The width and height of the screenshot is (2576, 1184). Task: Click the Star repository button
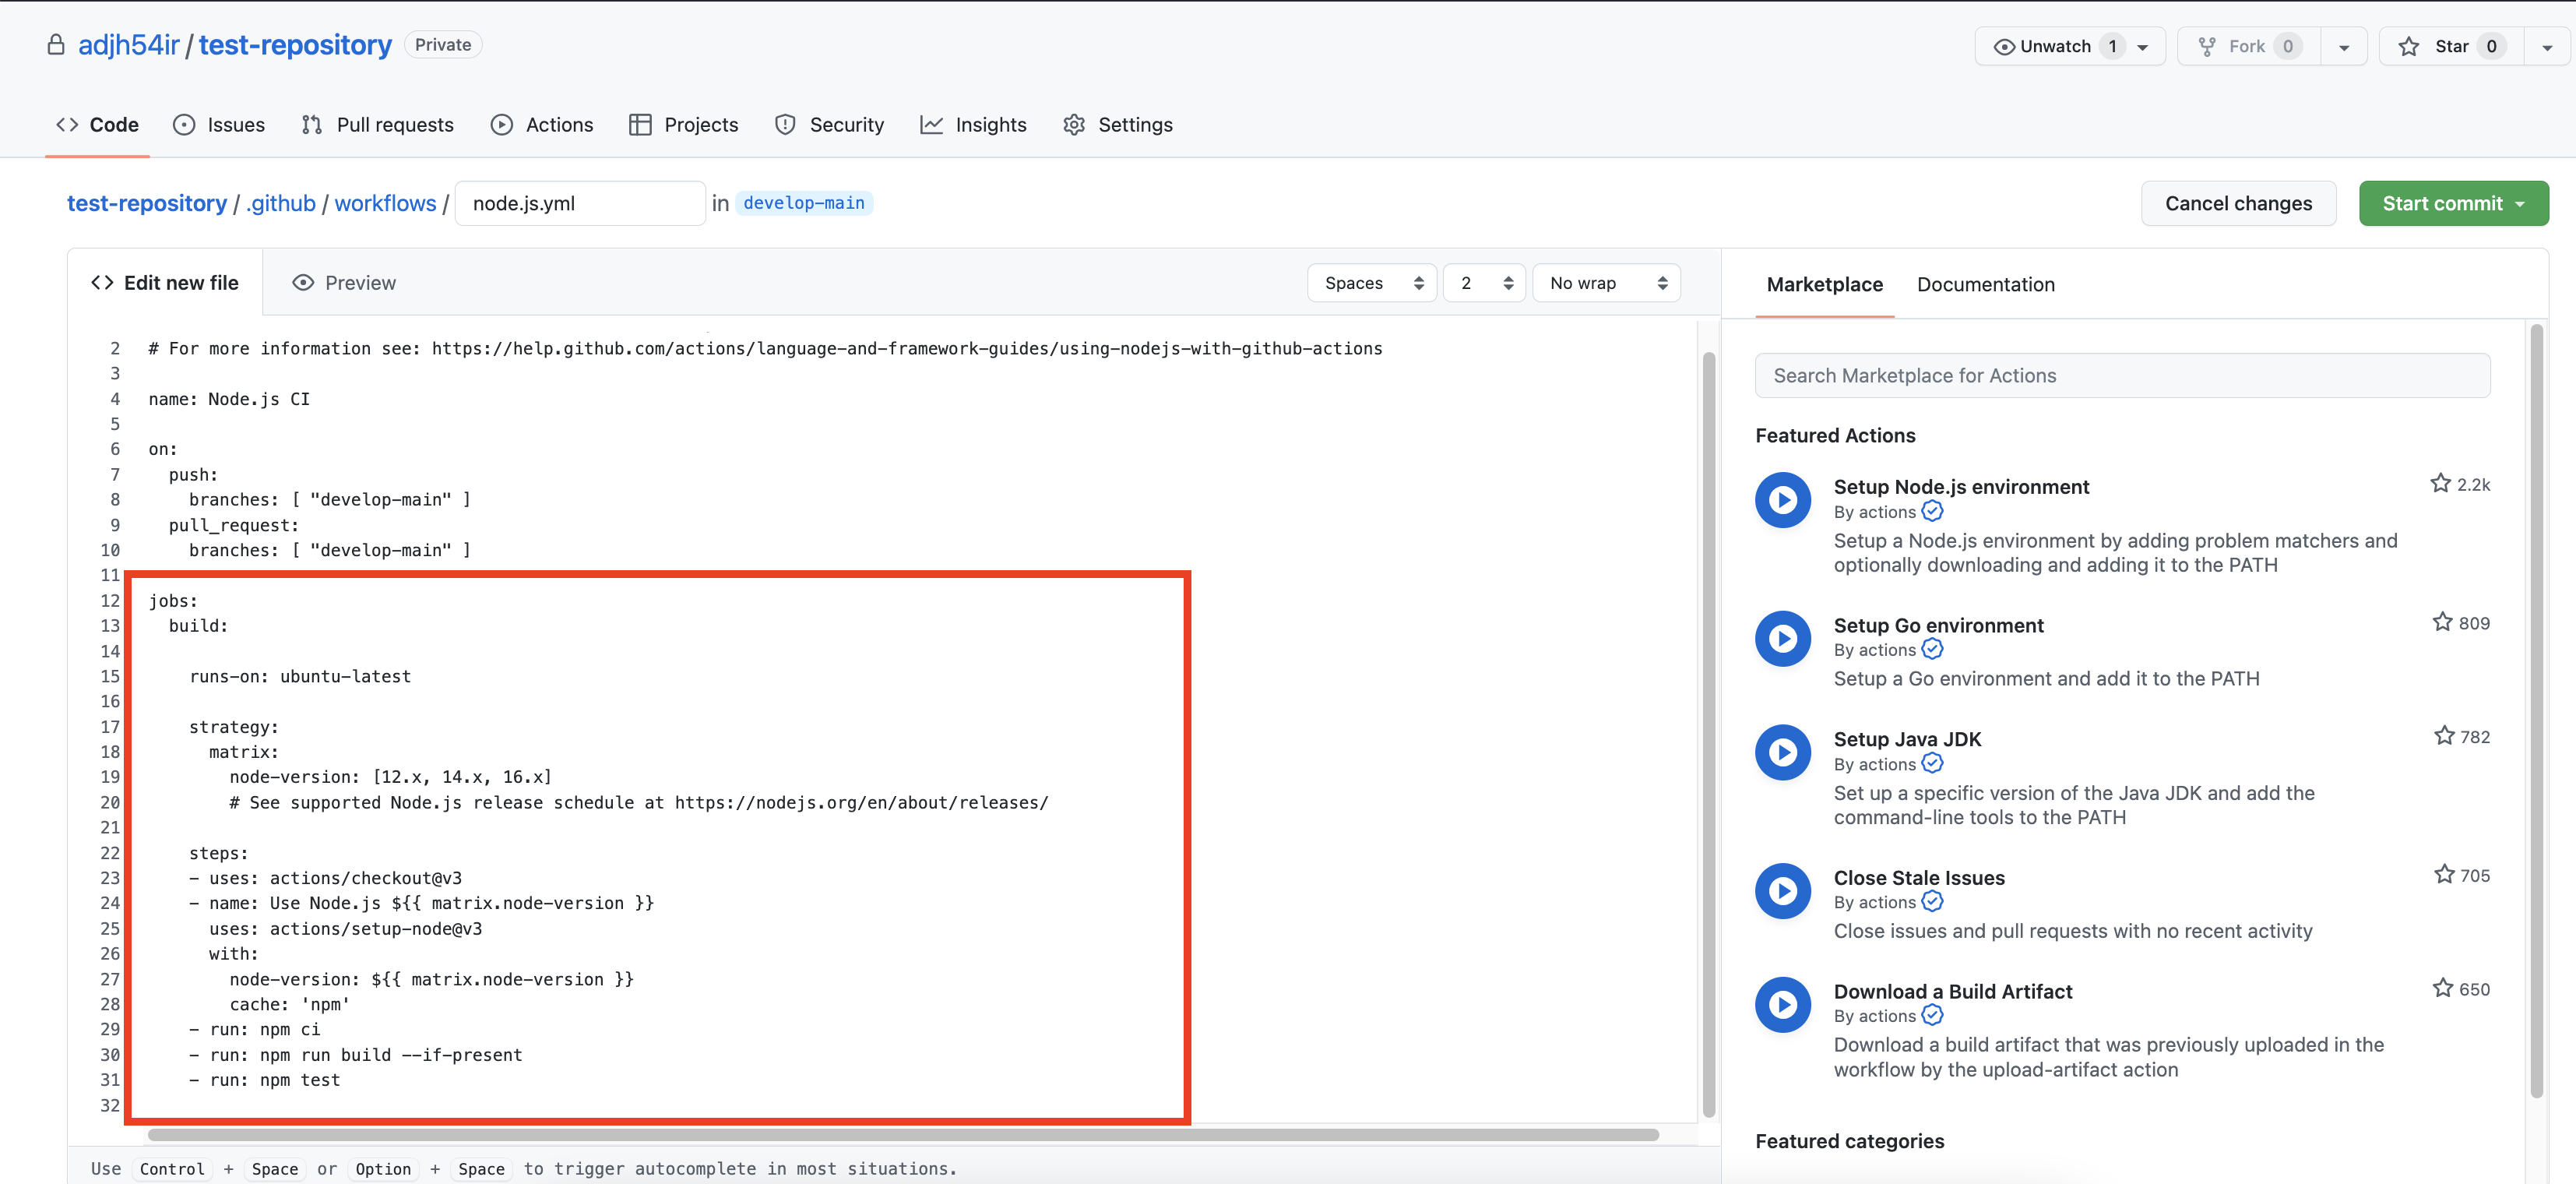(2450, 46)
